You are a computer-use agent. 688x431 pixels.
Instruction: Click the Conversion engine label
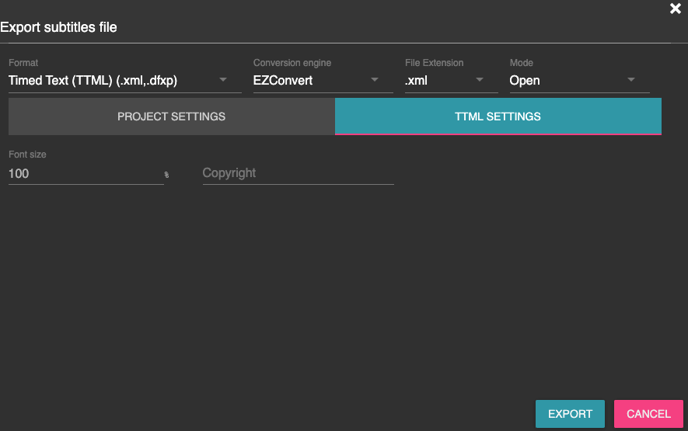(x=291, y=63)
